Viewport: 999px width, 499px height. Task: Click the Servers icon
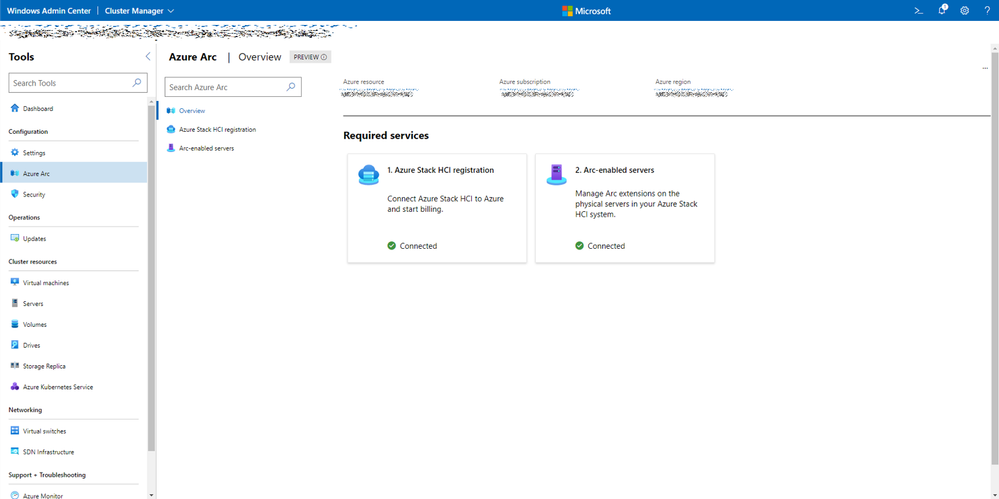coord(15,303)
